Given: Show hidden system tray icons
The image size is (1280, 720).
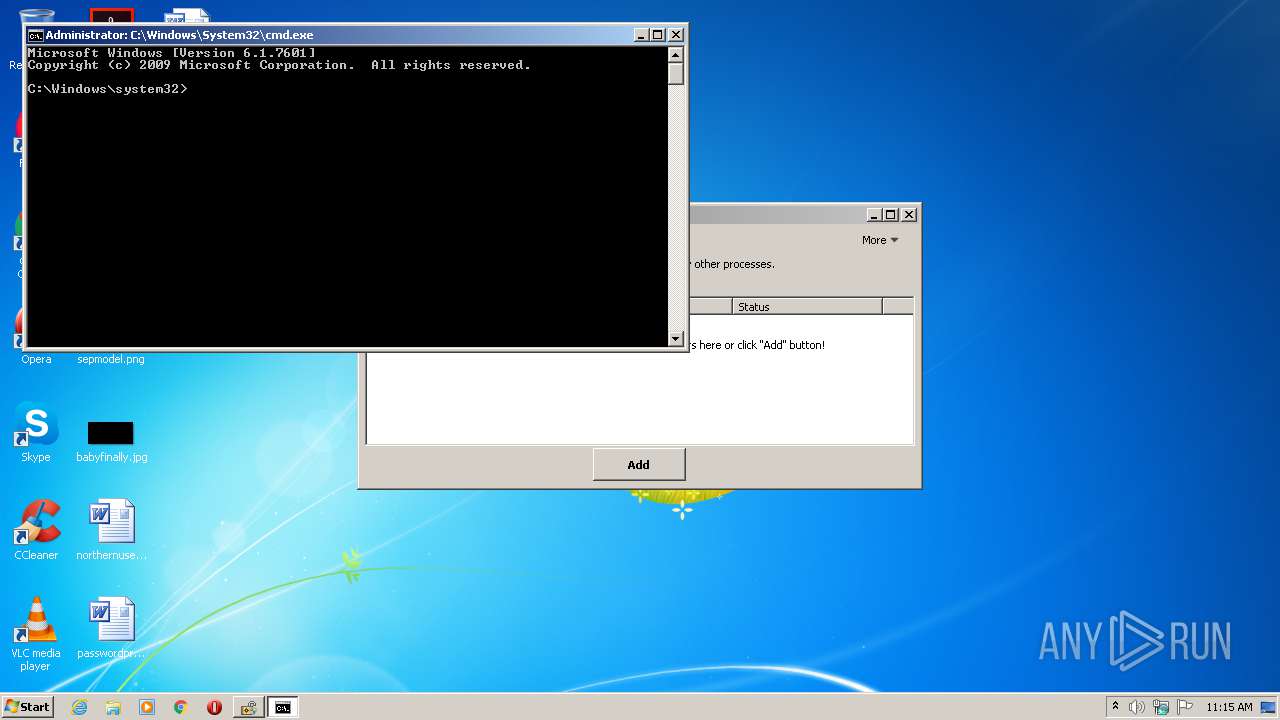Looking at the screenshot, I should pyautogui.click(x=1115, y=707).
